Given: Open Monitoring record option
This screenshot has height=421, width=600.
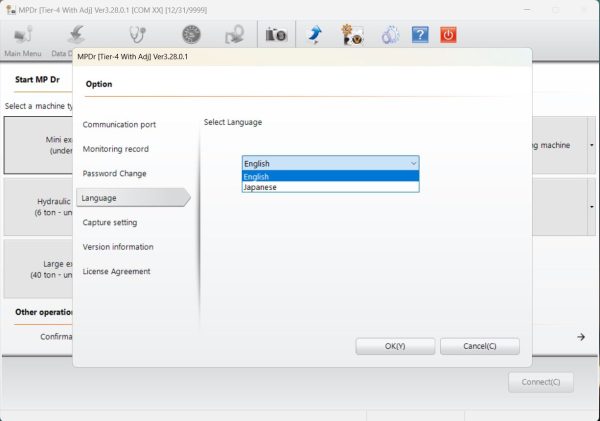Looking at the screenshot, I should click(116, 149).
